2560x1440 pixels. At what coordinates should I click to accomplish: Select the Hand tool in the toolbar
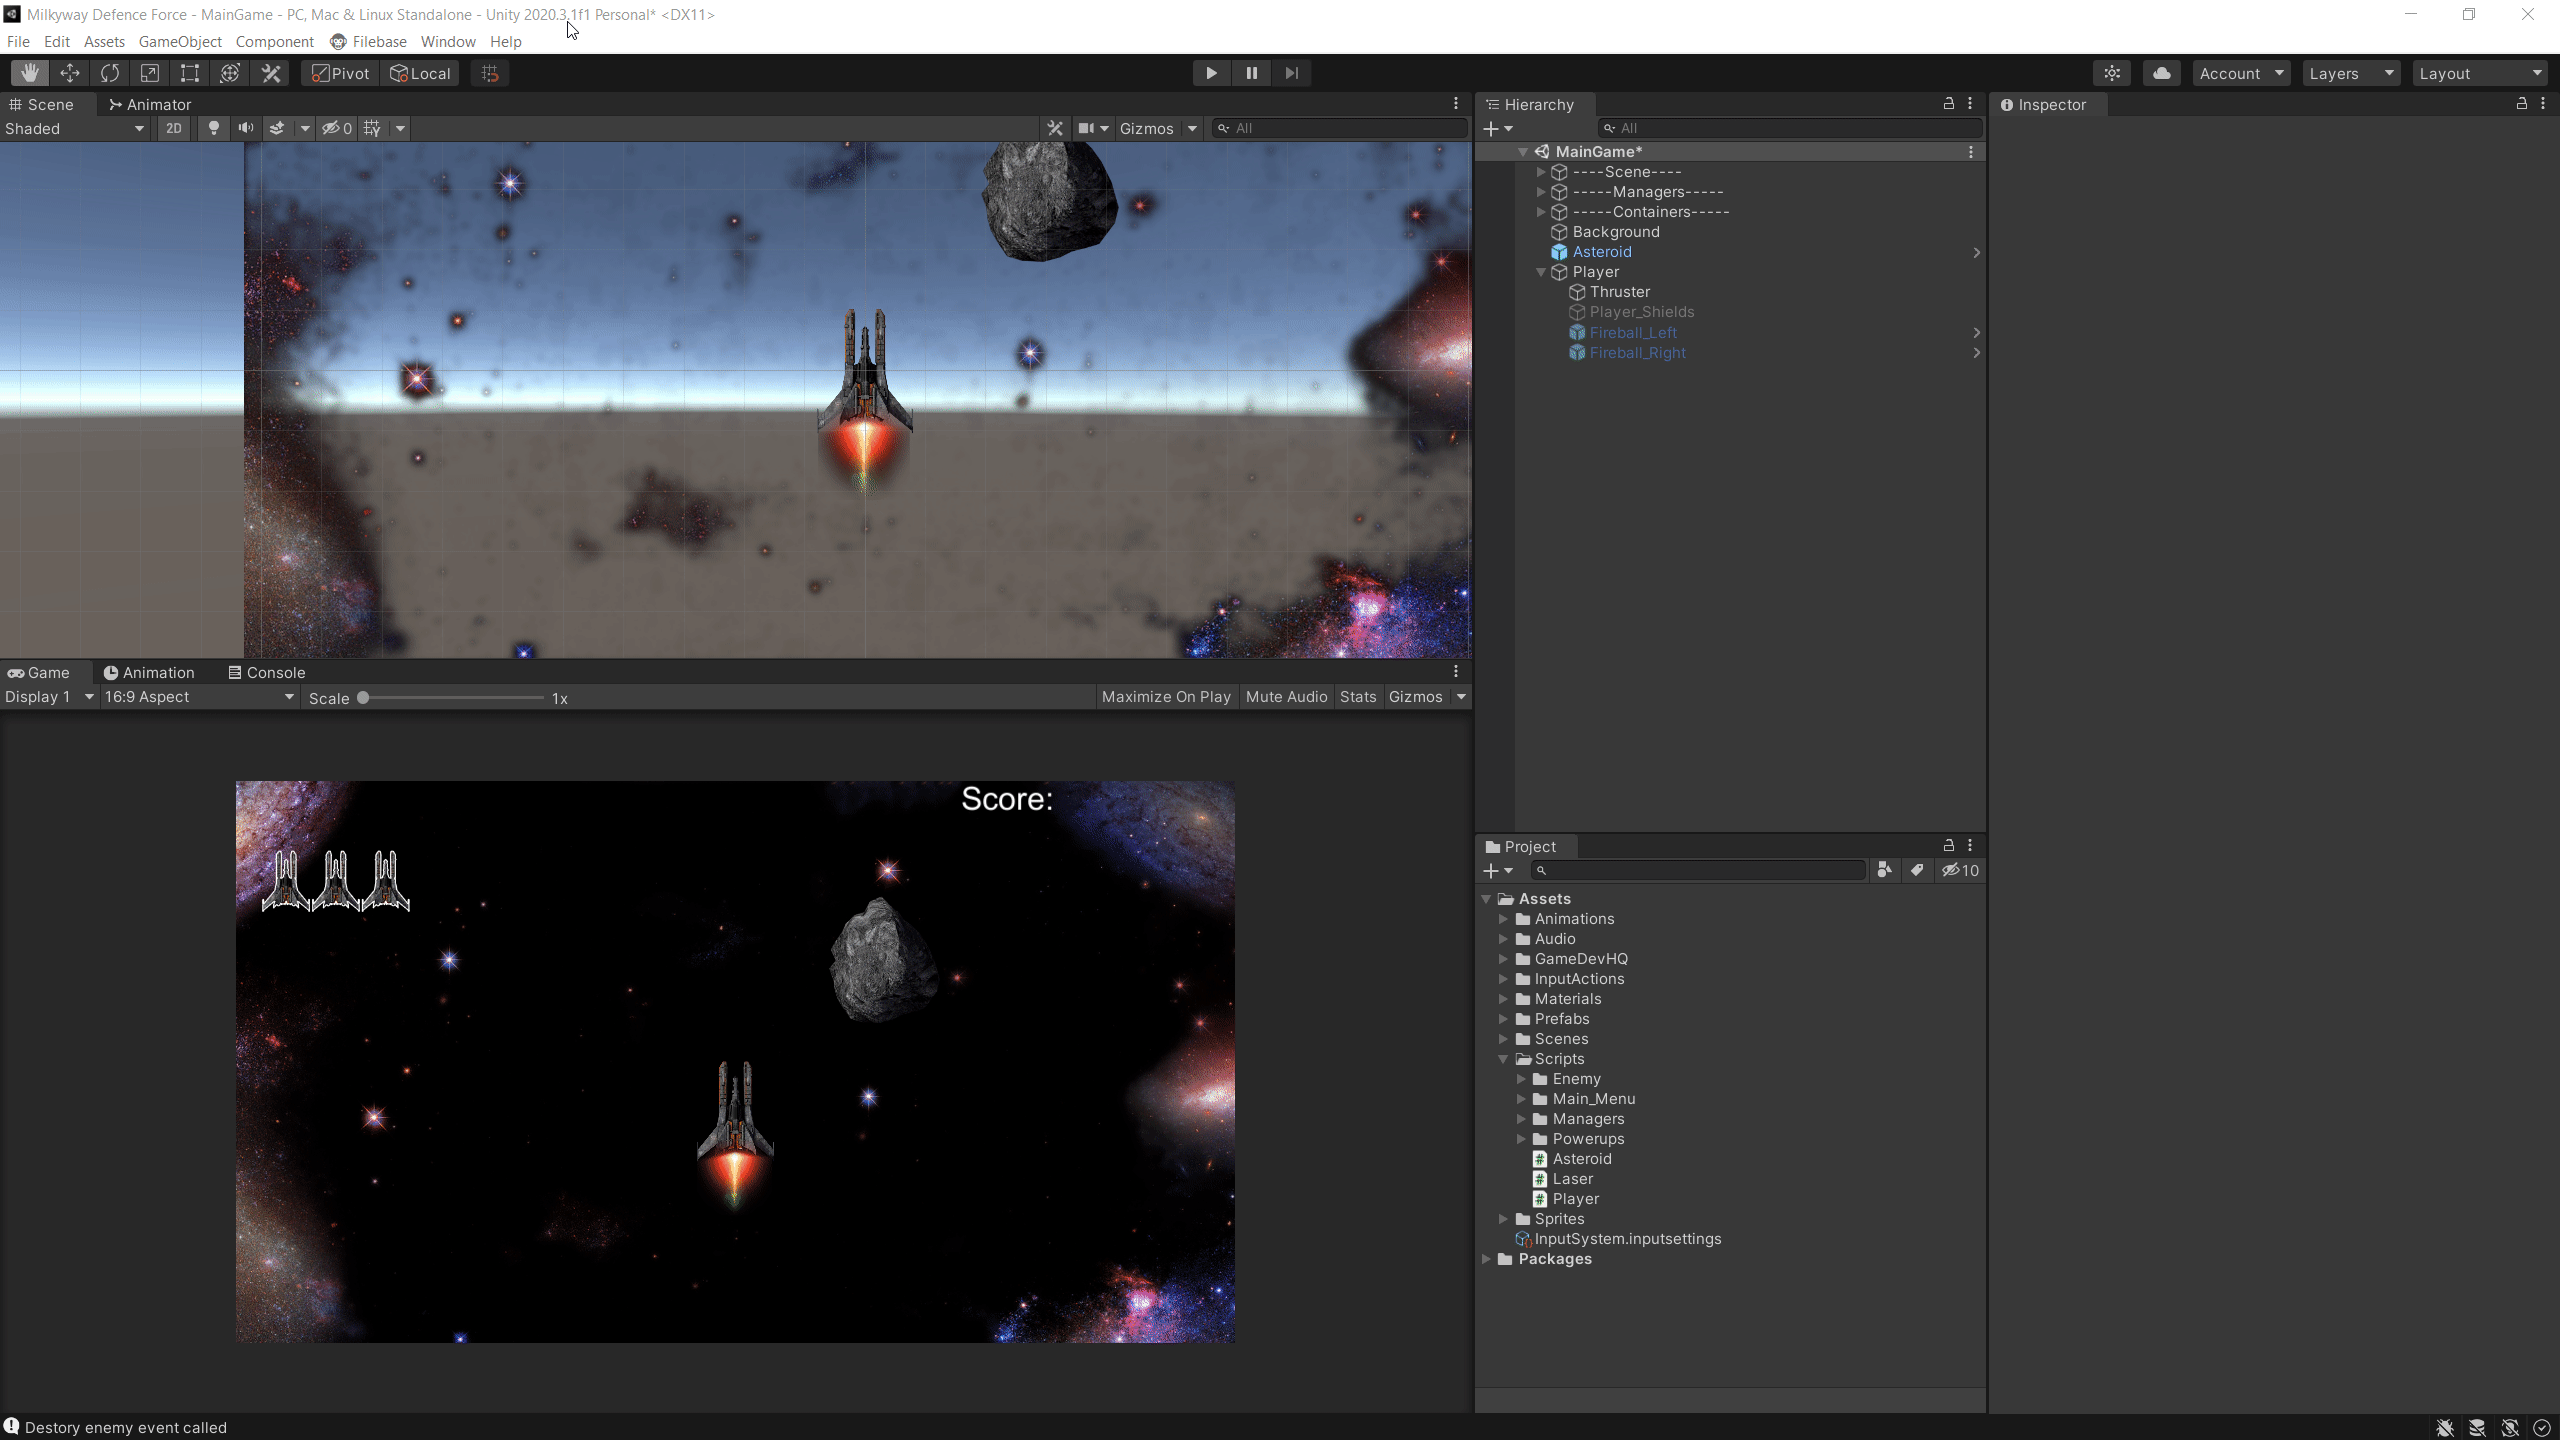(x=29, y=72)
